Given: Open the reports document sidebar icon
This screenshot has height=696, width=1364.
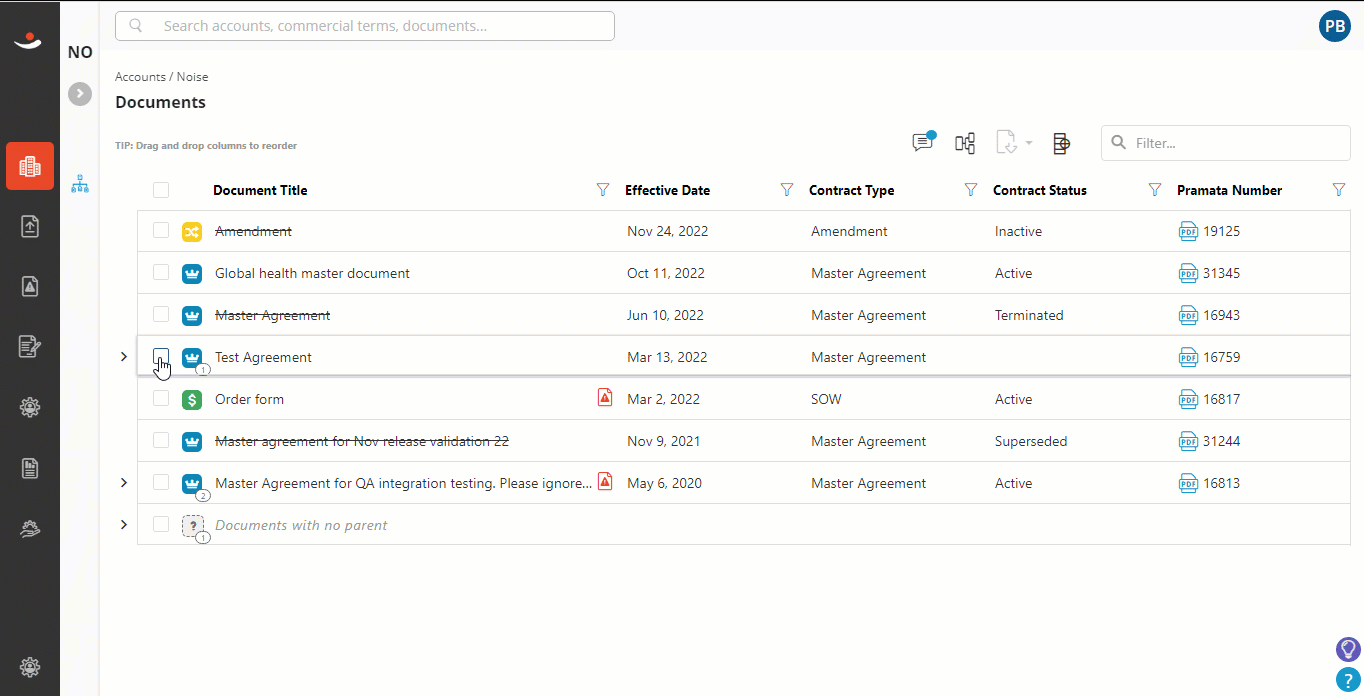Looking at the screenshot, I should (x=30, y=467).
